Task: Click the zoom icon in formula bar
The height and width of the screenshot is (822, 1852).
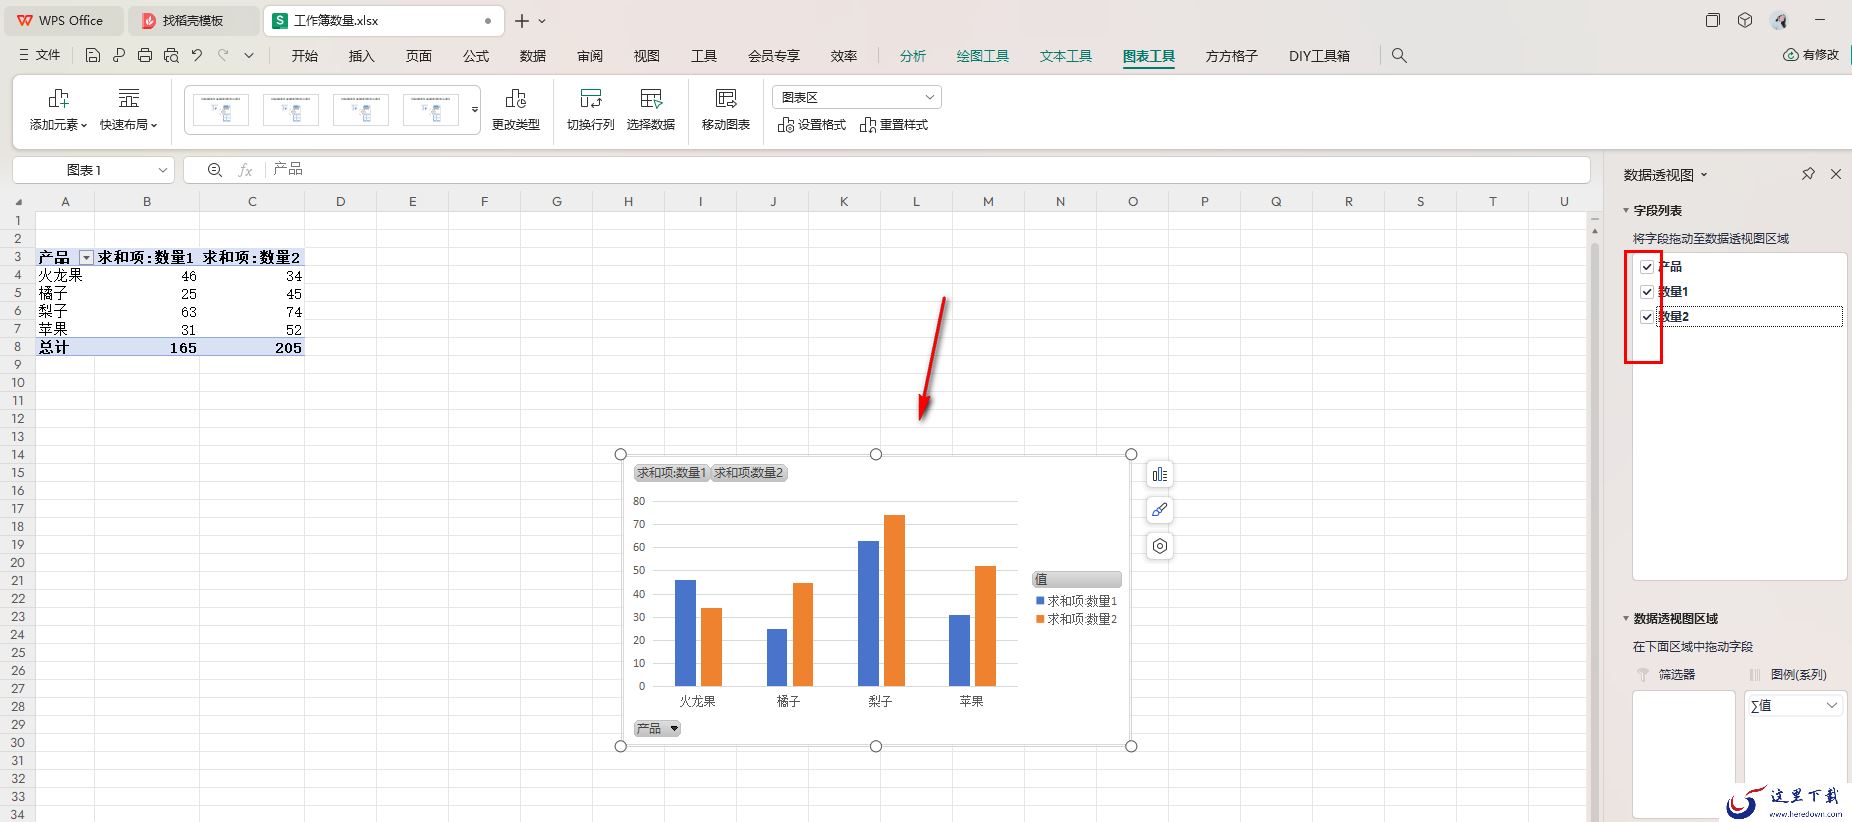Action: pyautogui.click(x=215, y=170)
